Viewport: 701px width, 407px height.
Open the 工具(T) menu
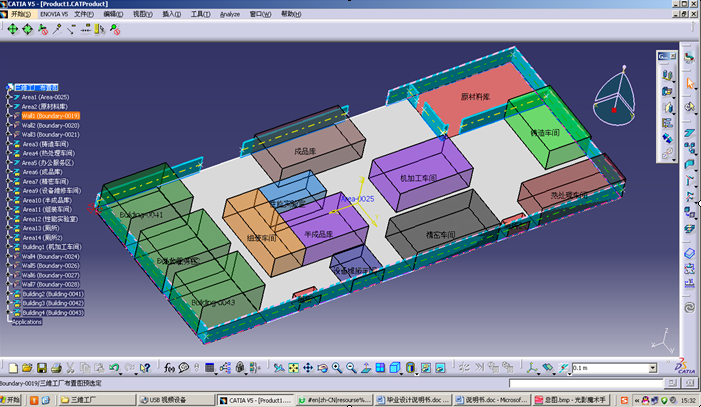pos(200,15)
